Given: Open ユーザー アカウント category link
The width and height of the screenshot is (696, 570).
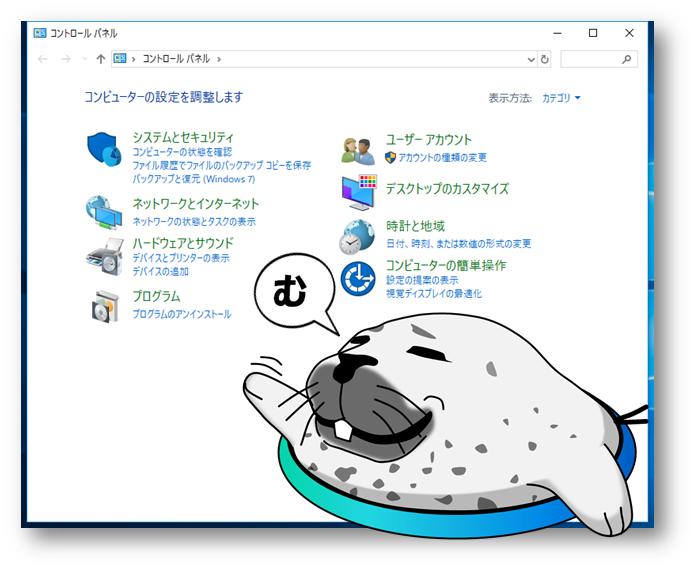Looking at the screenshot, I should point(429,140).
